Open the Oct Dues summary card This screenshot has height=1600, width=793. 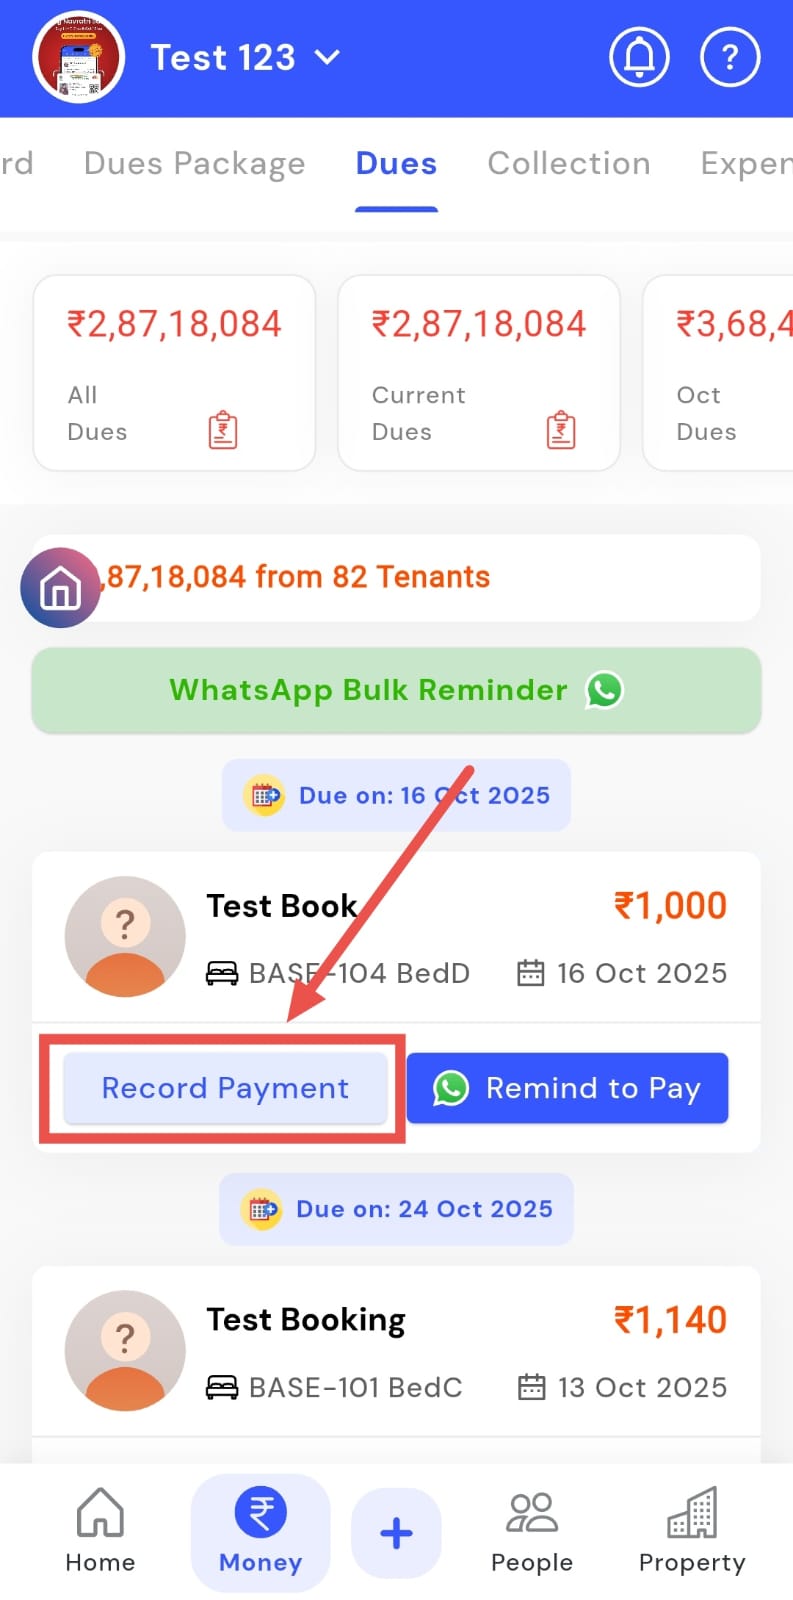coord(718,373)
